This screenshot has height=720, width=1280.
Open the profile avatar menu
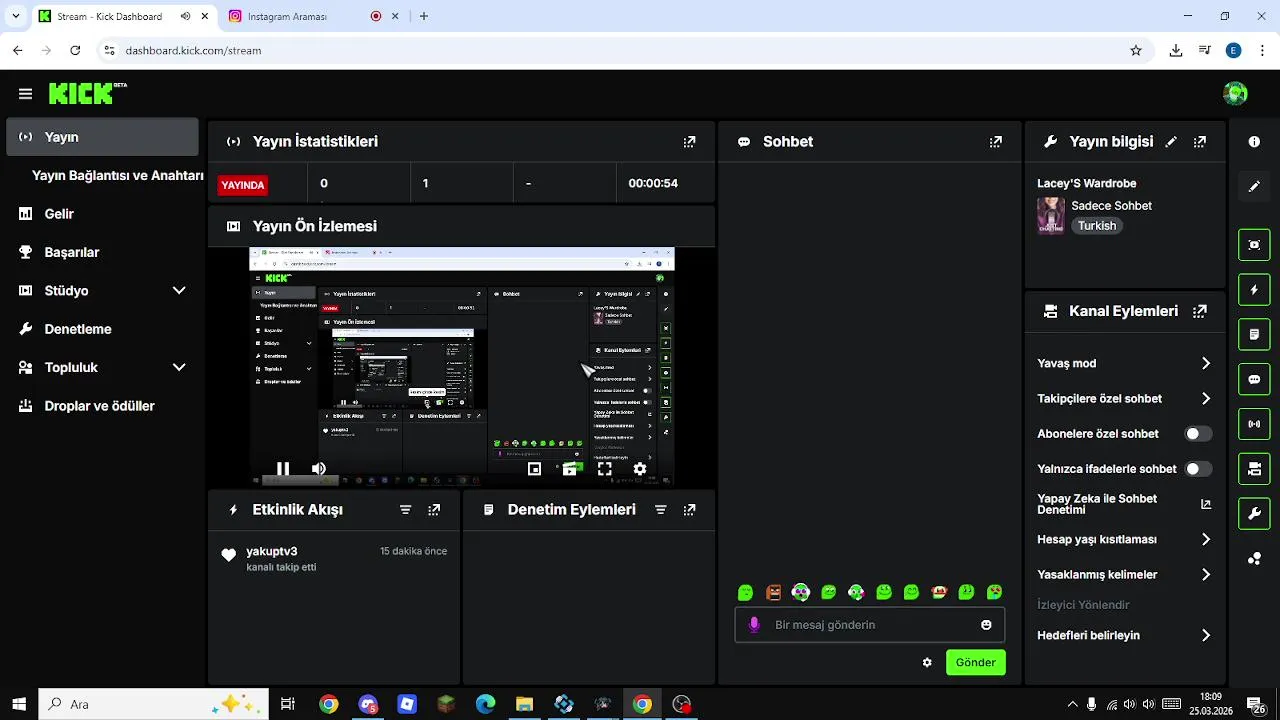[x=1235, y=94]
